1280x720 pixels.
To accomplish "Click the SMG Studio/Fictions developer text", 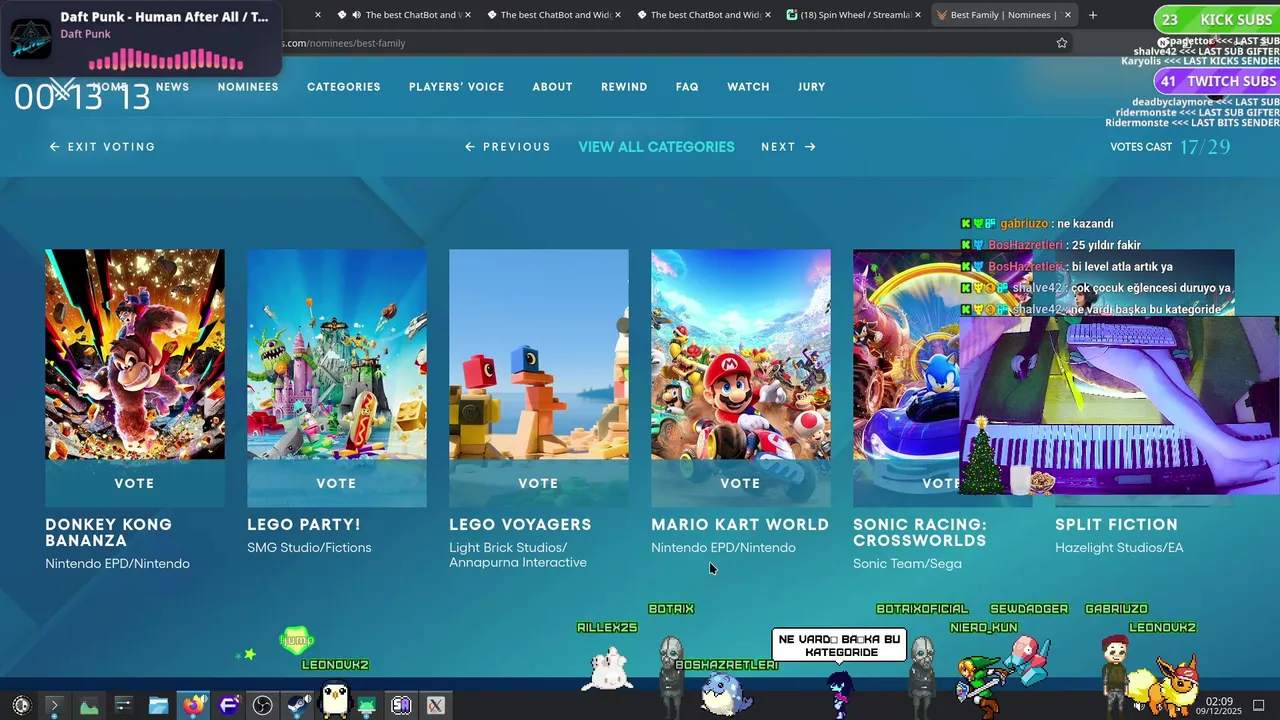I will pos(309,547).
